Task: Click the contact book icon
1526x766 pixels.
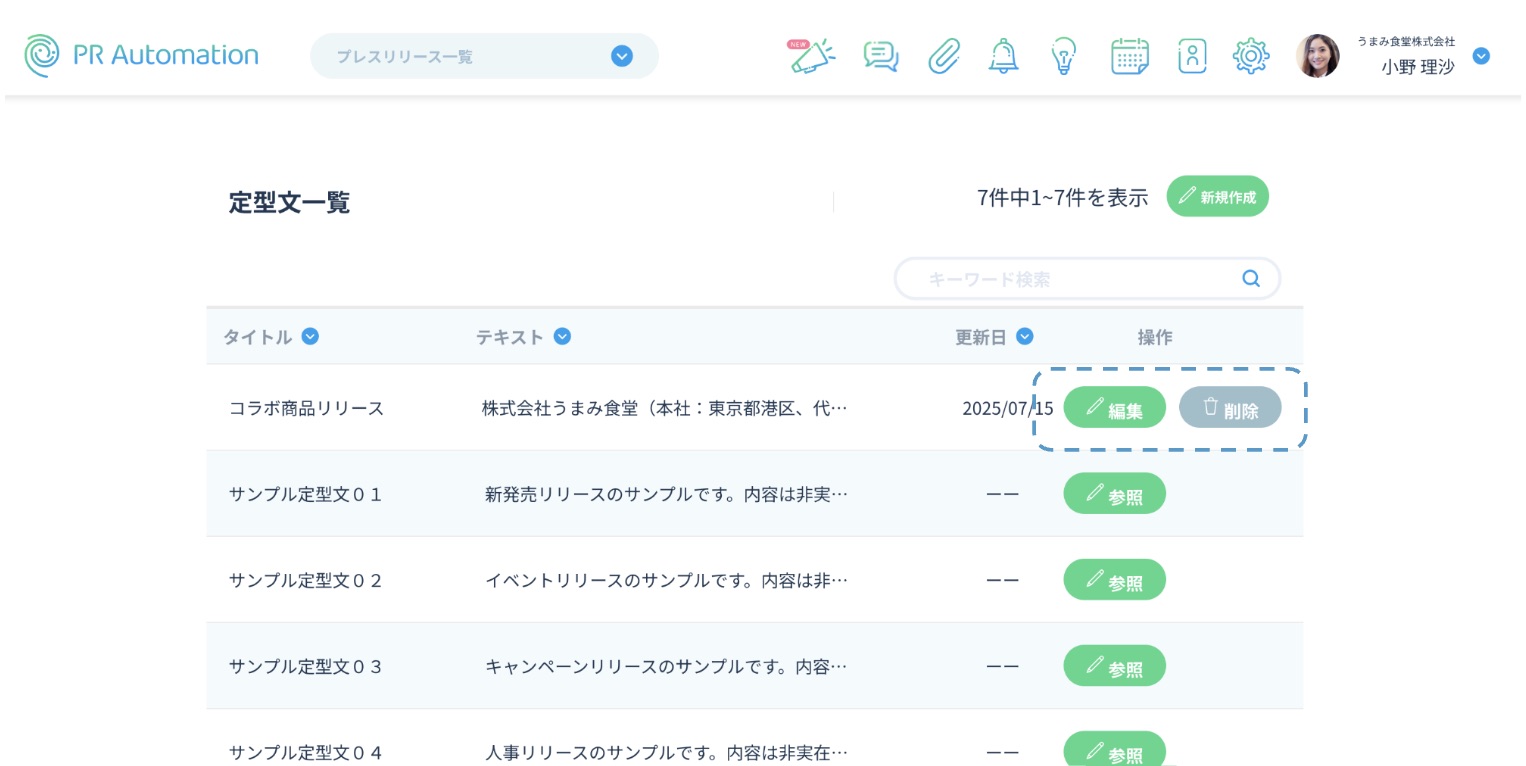Action: coord(1191,56)
